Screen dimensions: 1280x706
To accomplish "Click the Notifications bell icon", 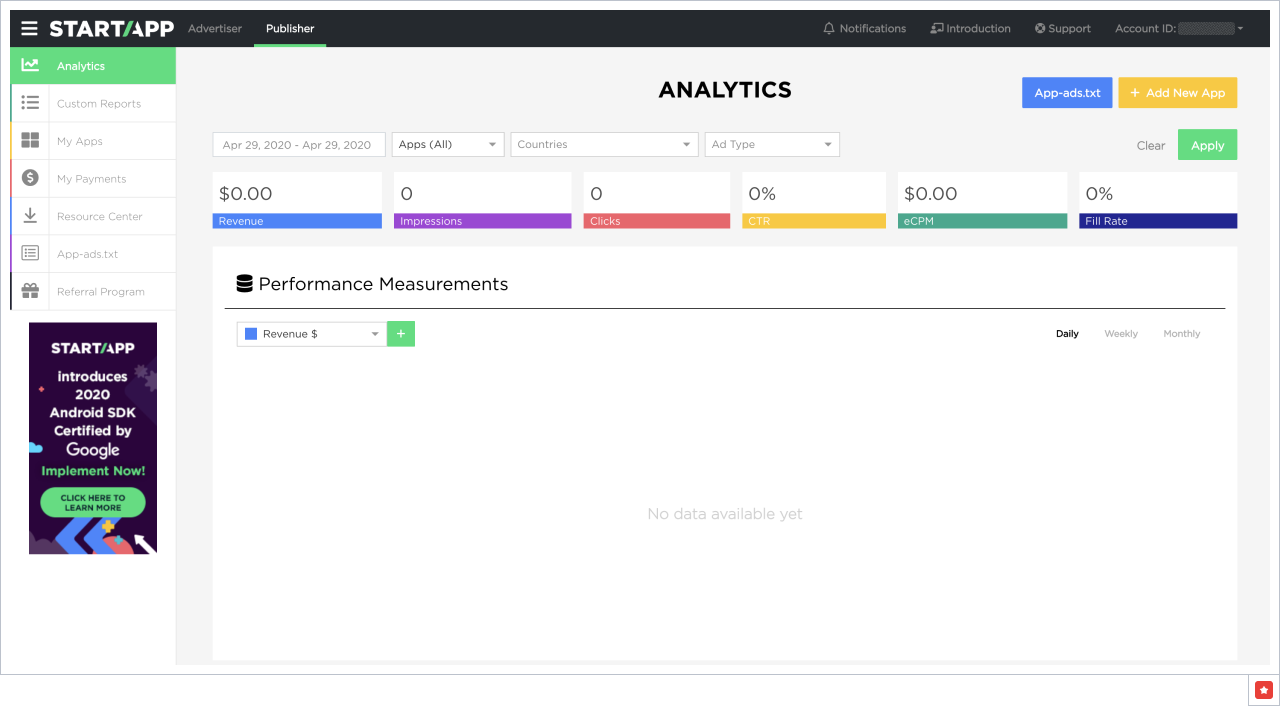I will [829, 29].
